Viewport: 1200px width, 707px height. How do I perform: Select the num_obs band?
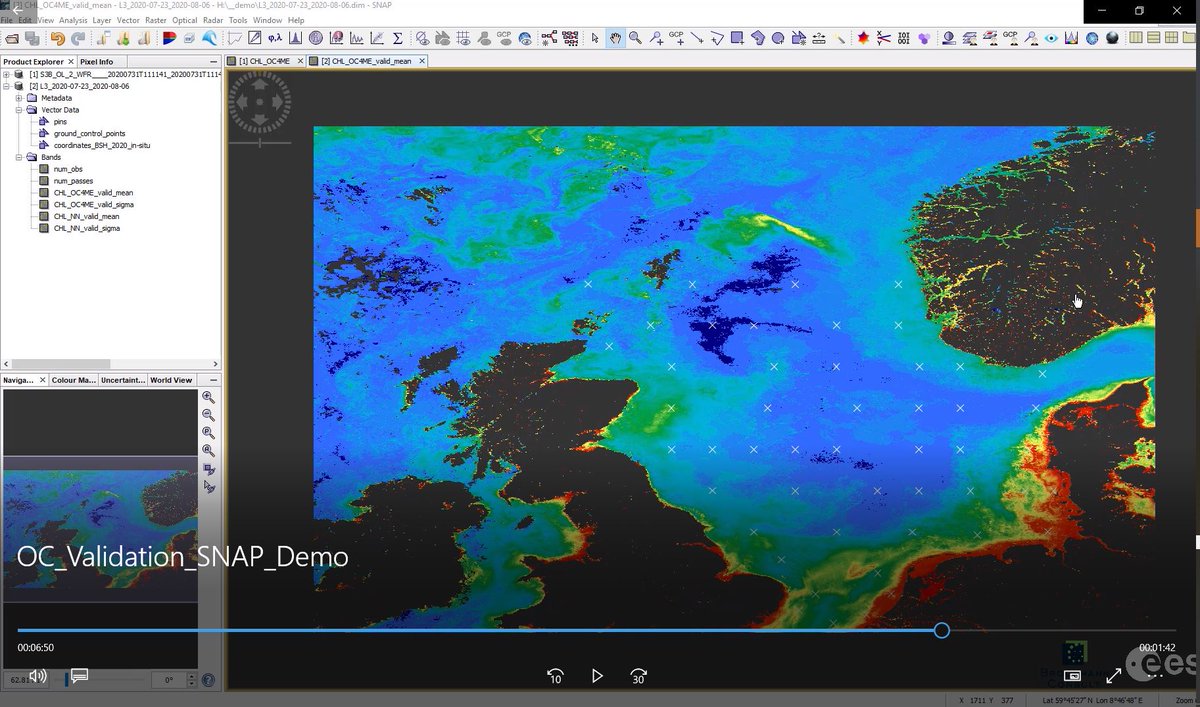pyautogui.click(x=67, y=169)
